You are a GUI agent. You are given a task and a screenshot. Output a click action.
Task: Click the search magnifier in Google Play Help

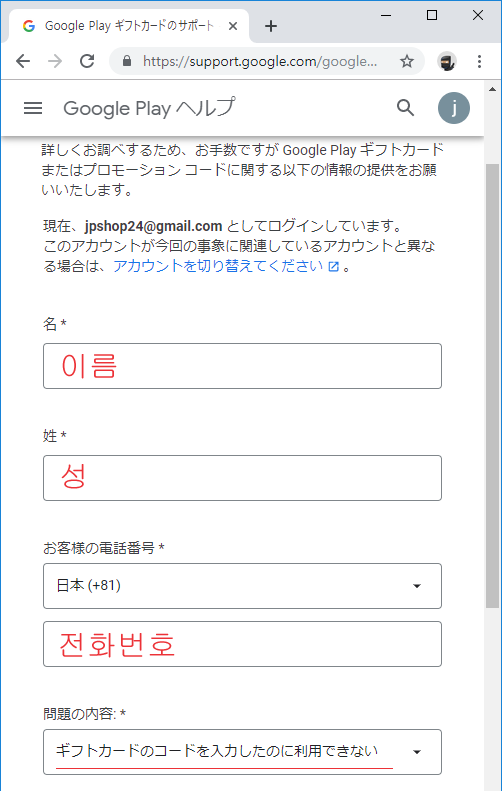tap(405, 108)
